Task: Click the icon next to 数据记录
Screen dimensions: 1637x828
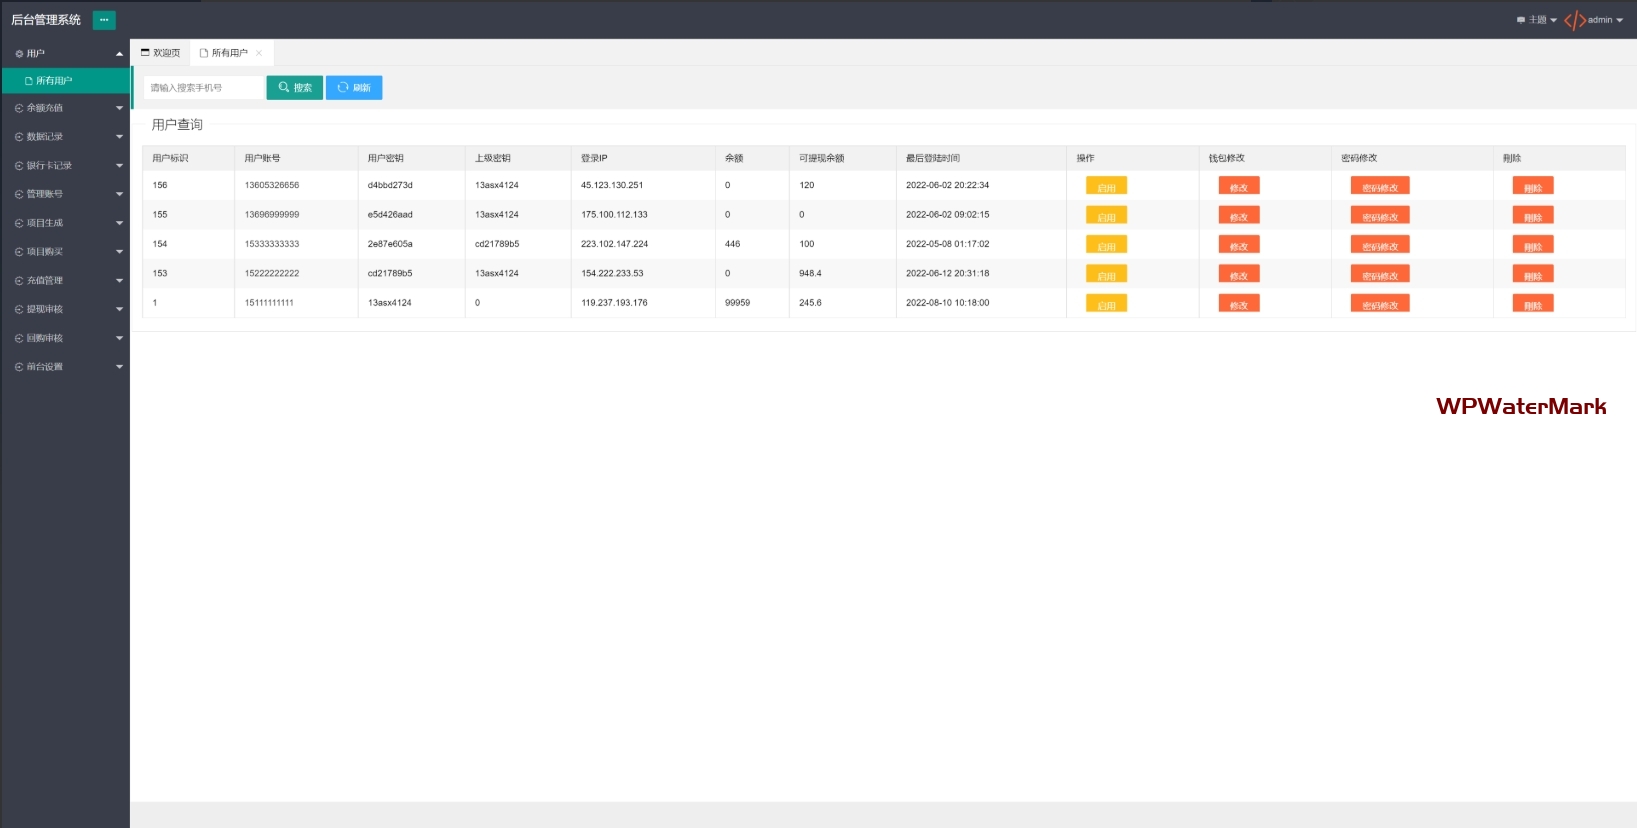Action: pos(19,137)
